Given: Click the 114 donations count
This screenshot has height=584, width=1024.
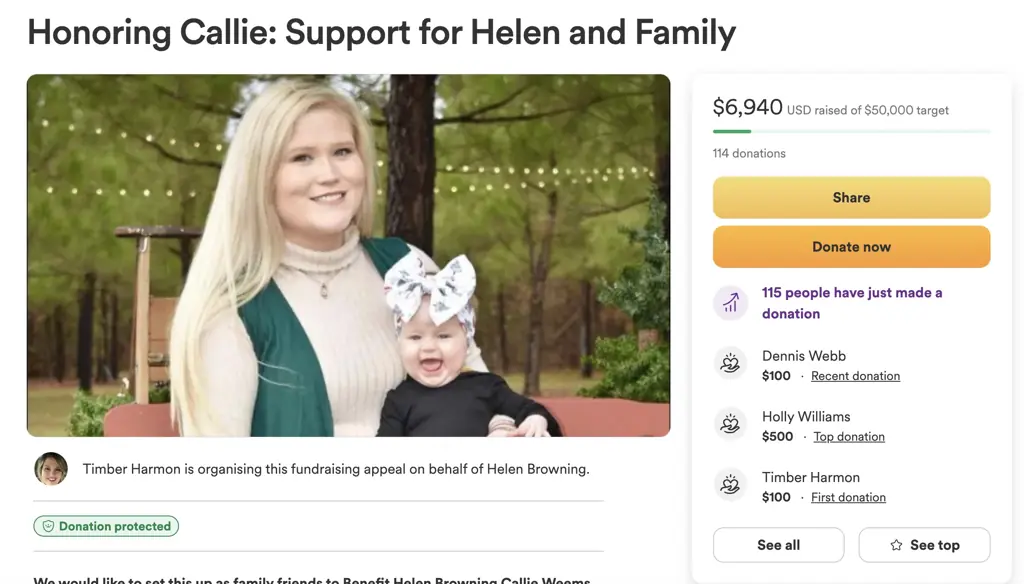Looking at the screenshot, I should 749,153.
